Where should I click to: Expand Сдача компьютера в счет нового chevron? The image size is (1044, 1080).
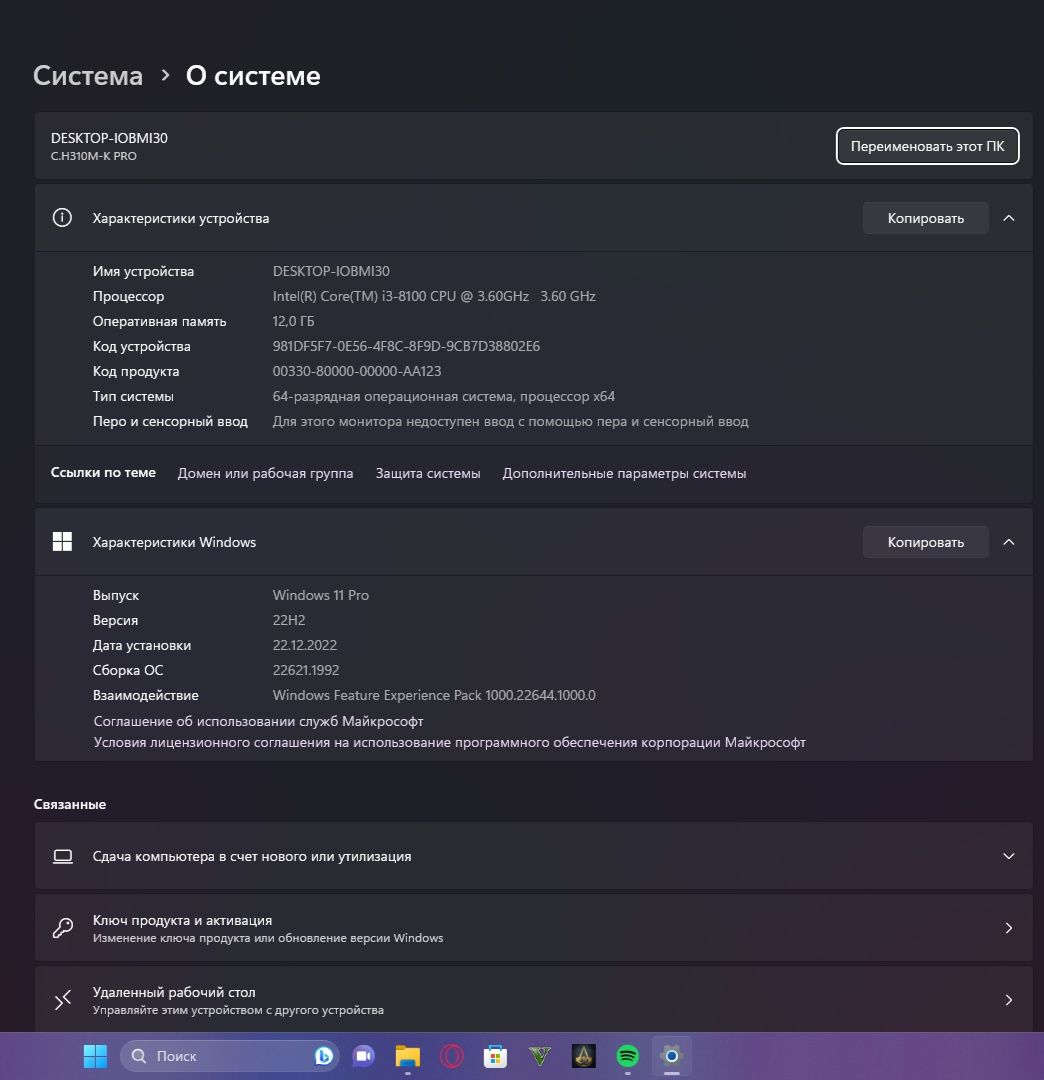1009,856
